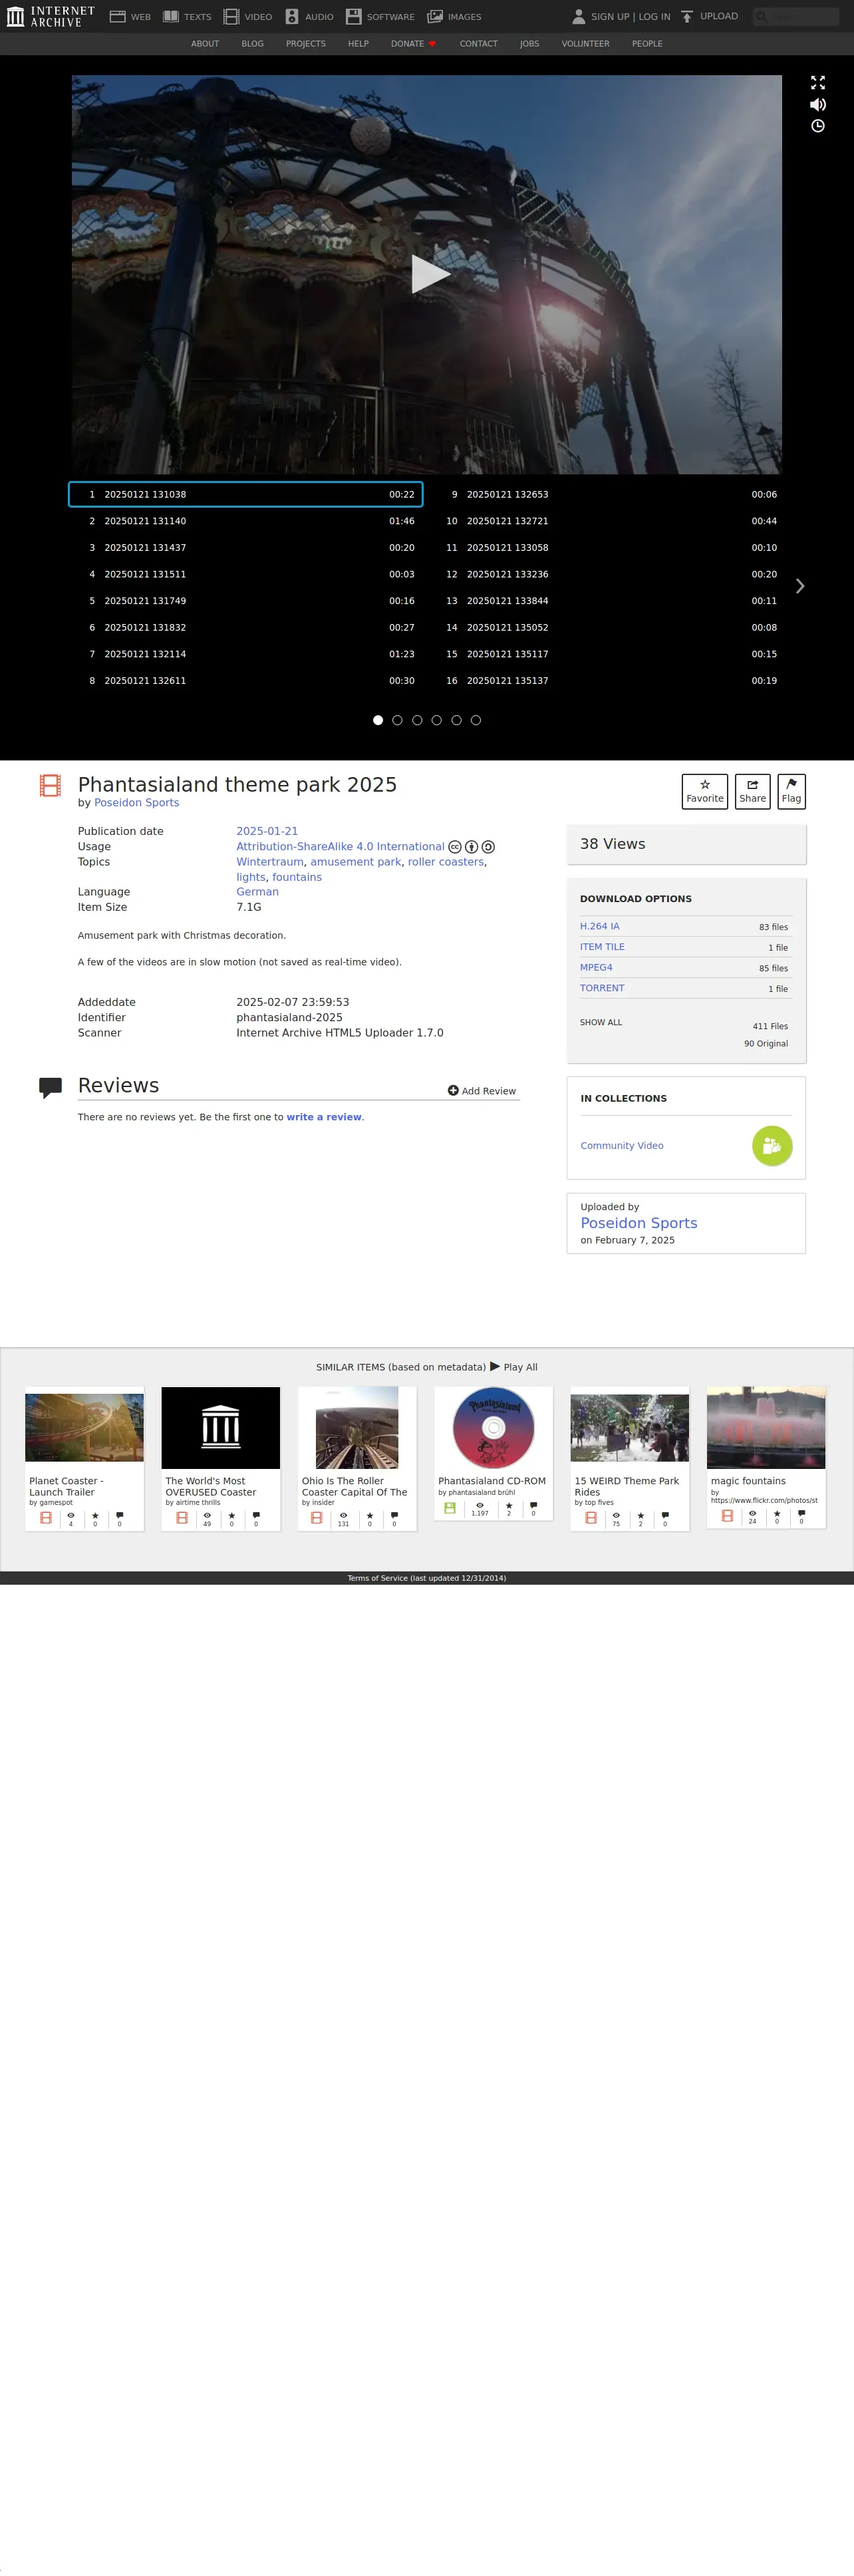Image resolution: width=854 pixels, height=2576 pixels.
Task: Open the Phantasialand CD-ROM disc thumbnail
Action: pos(493,1428)
